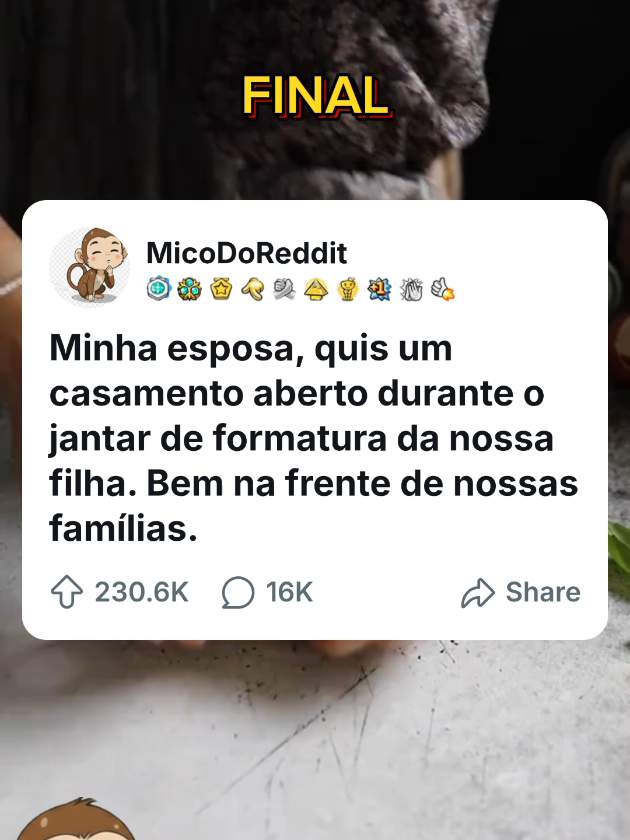630x840 pixels.
Task: Click the golden Snoo trophy award
Action: pyautogui.click(x=348, y=289)
